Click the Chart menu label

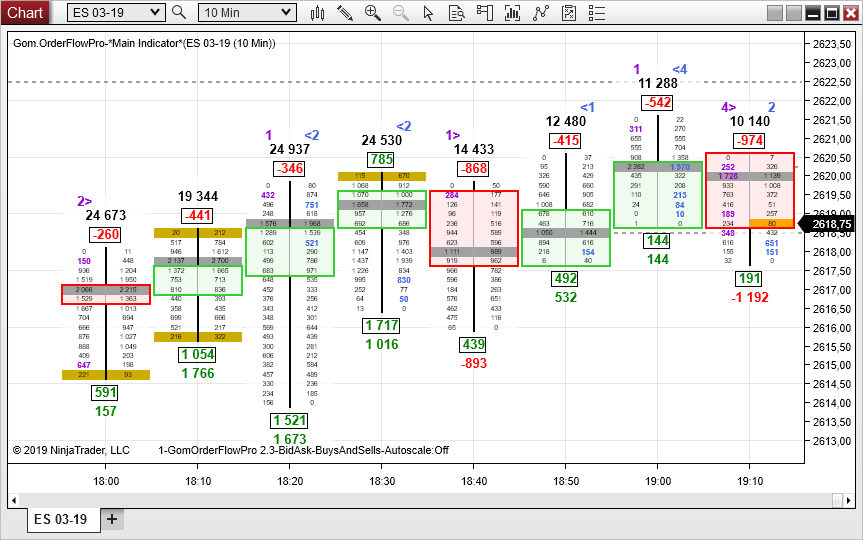(x=25, y=12)
